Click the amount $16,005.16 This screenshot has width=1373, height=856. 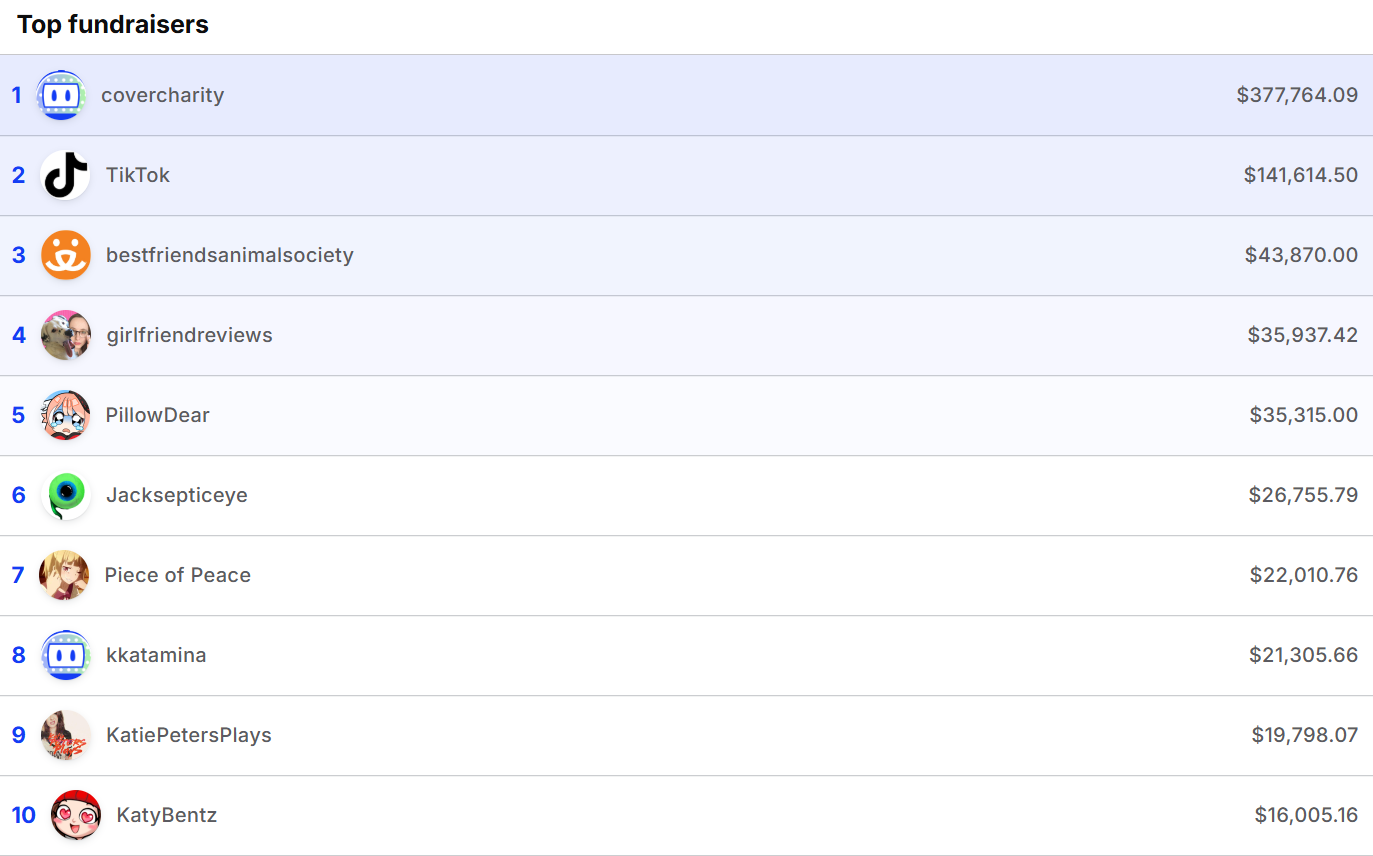pyautogui.click(x=1306, y=815)
